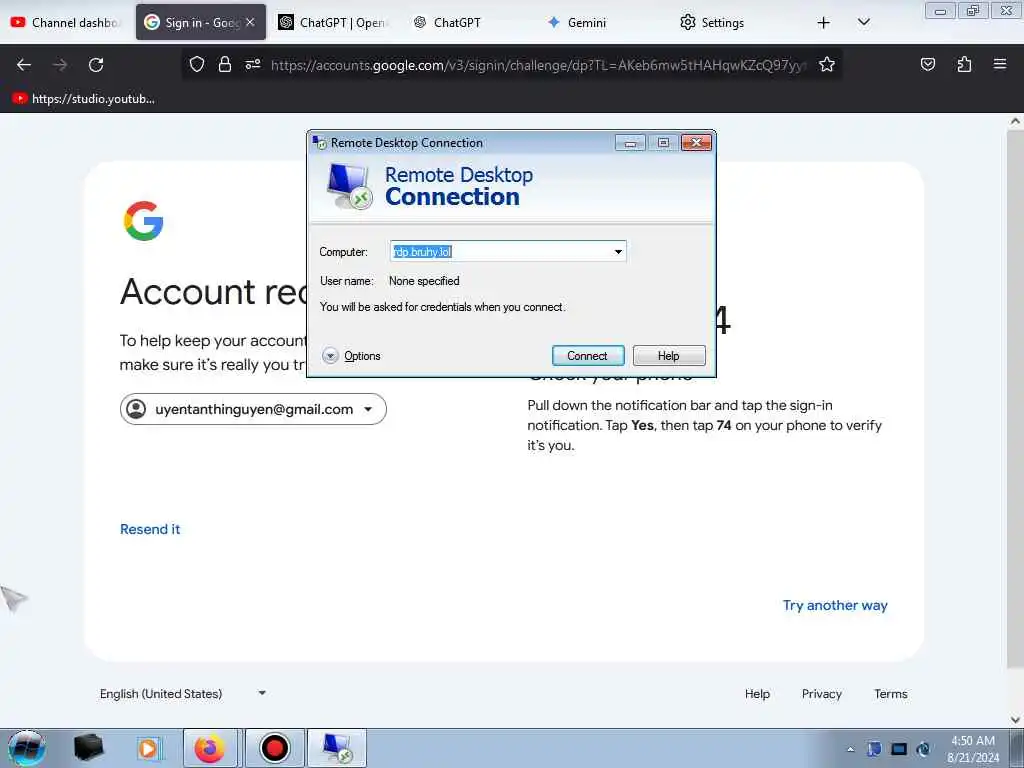Open the Firefox hamburger menu
1024x768 pixels.
coord(1000,64)
